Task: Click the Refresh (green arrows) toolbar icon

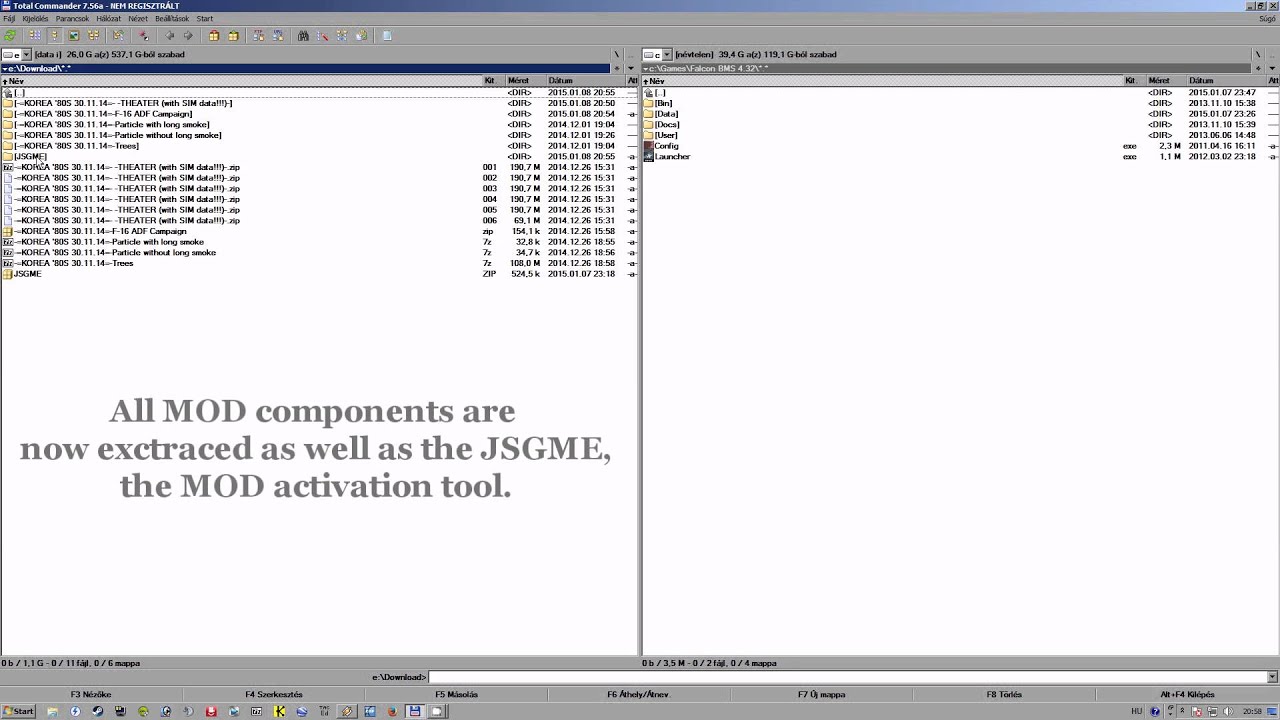Action: [x=9, y=35]
